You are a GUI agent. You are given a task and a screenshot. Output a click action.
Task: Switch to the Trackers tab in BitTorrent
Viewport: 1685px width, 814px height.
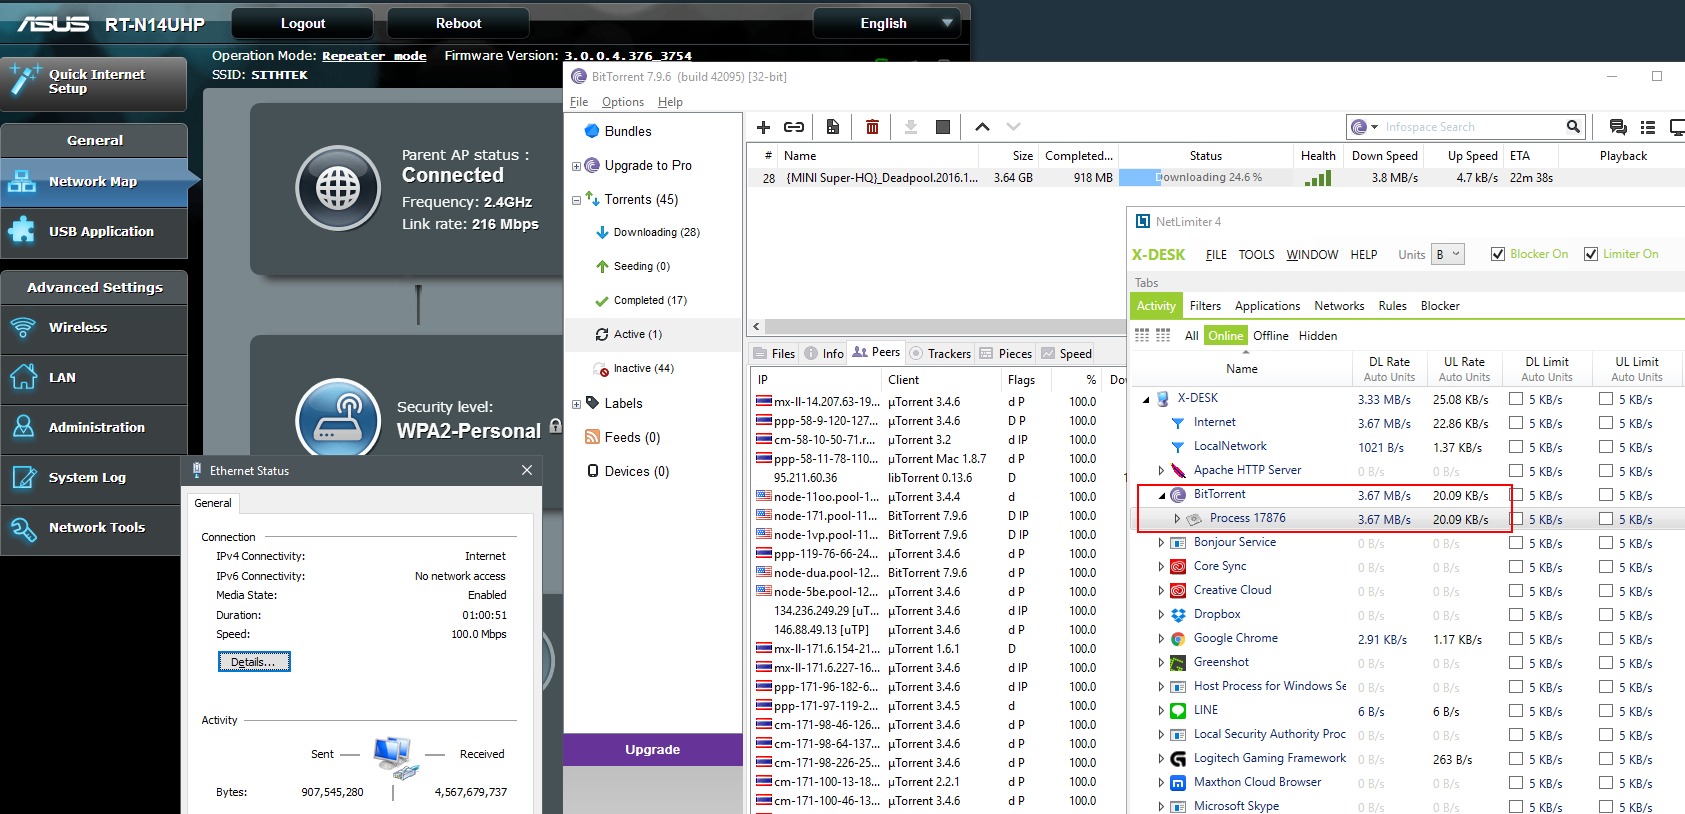940,353
